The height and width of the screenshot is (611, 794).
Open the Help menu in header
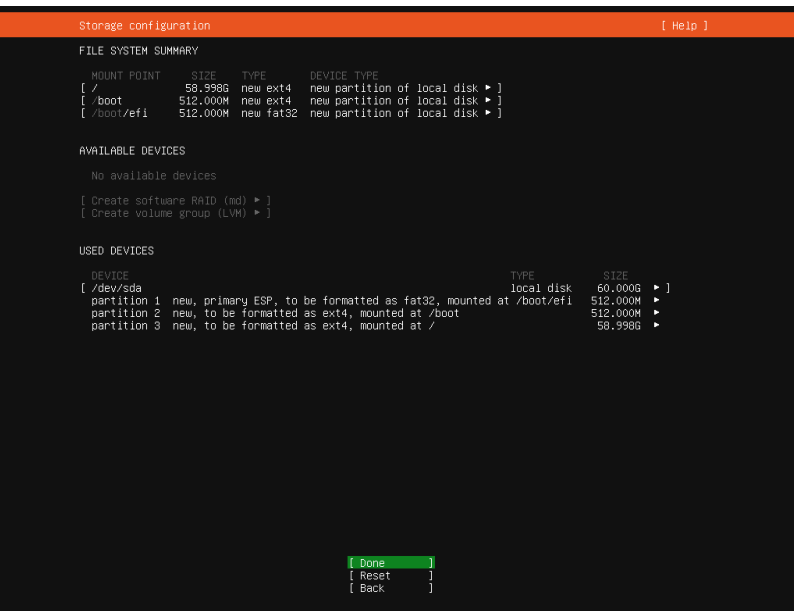tap(684, 26)
